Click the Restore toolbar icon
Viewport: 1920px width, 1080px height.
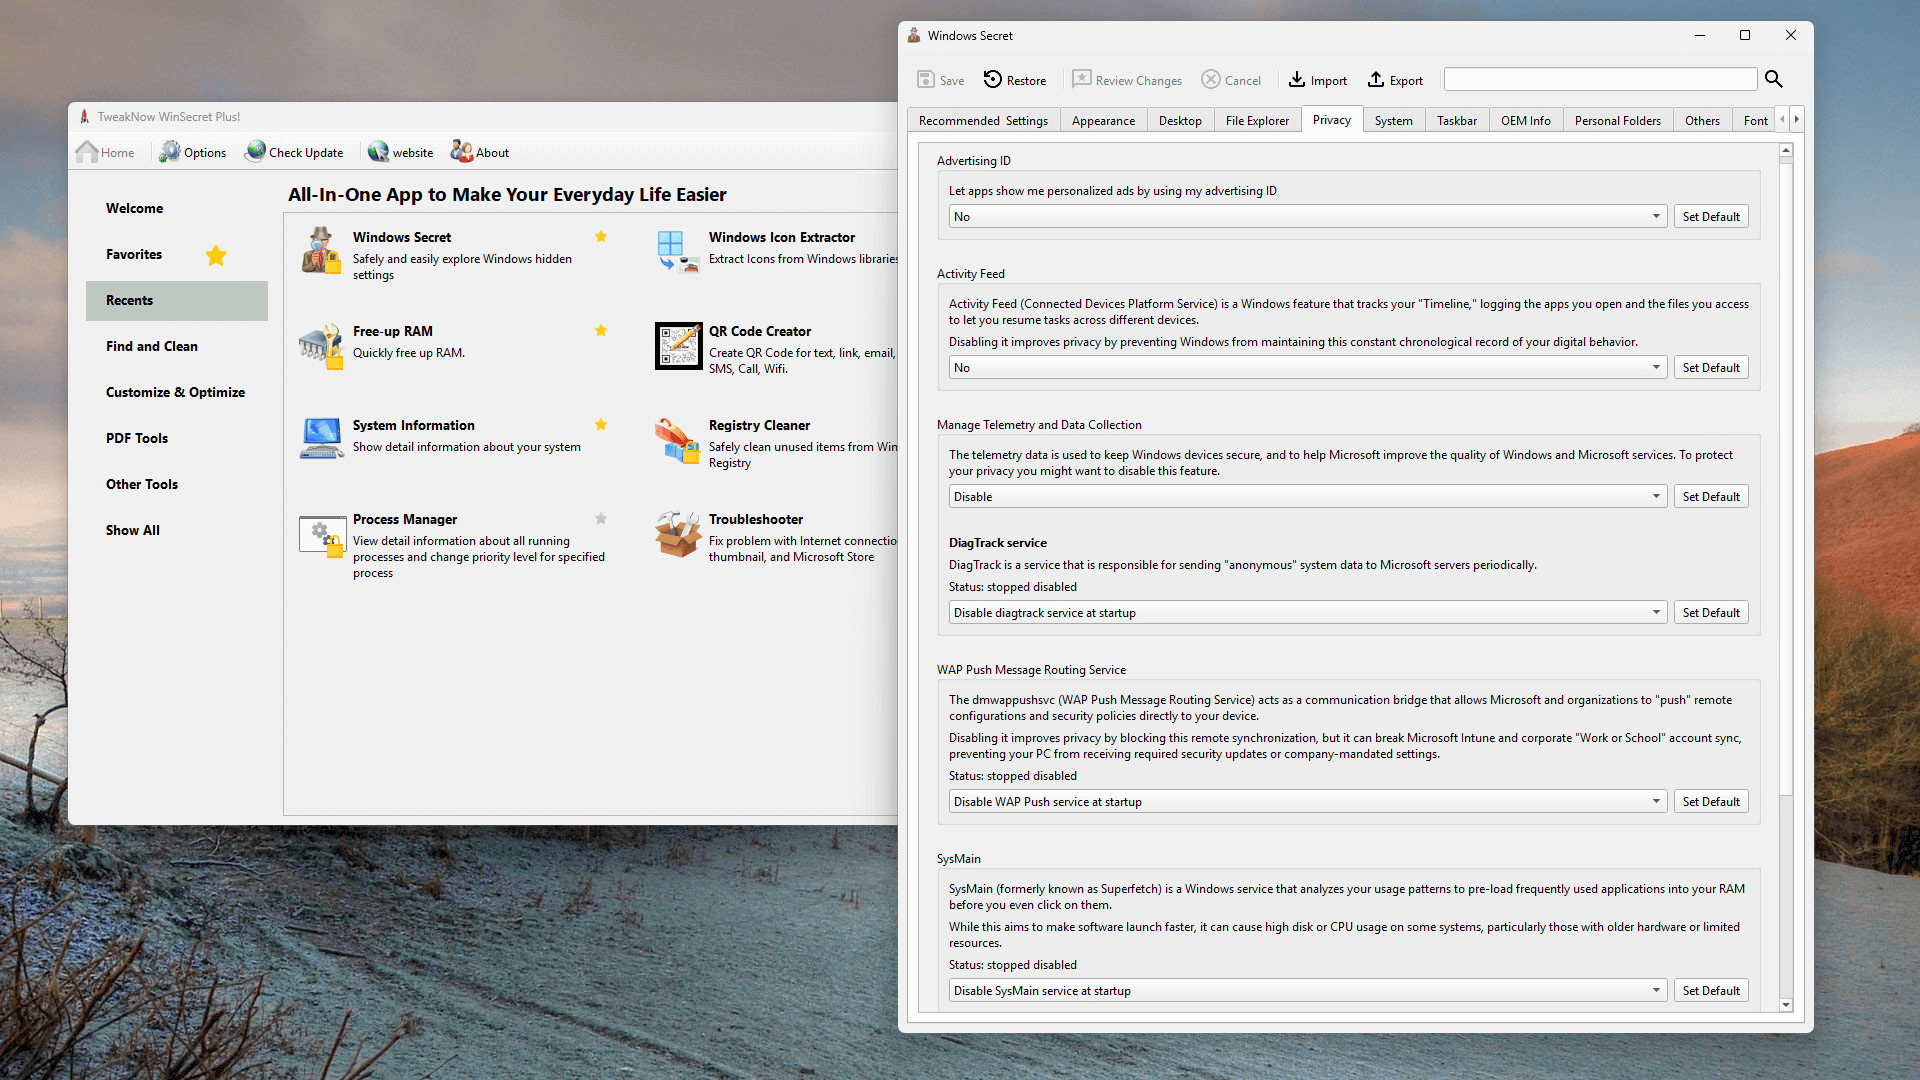992,80
